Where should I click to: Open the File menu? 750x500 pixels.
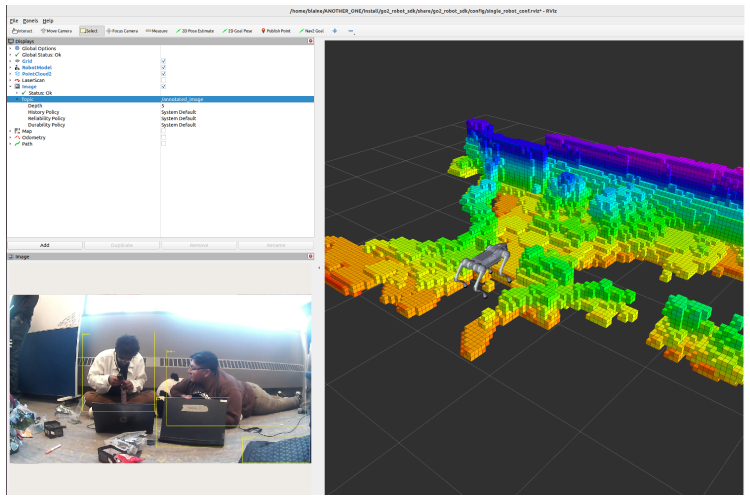pyautogui.click(x=13, y=20)
